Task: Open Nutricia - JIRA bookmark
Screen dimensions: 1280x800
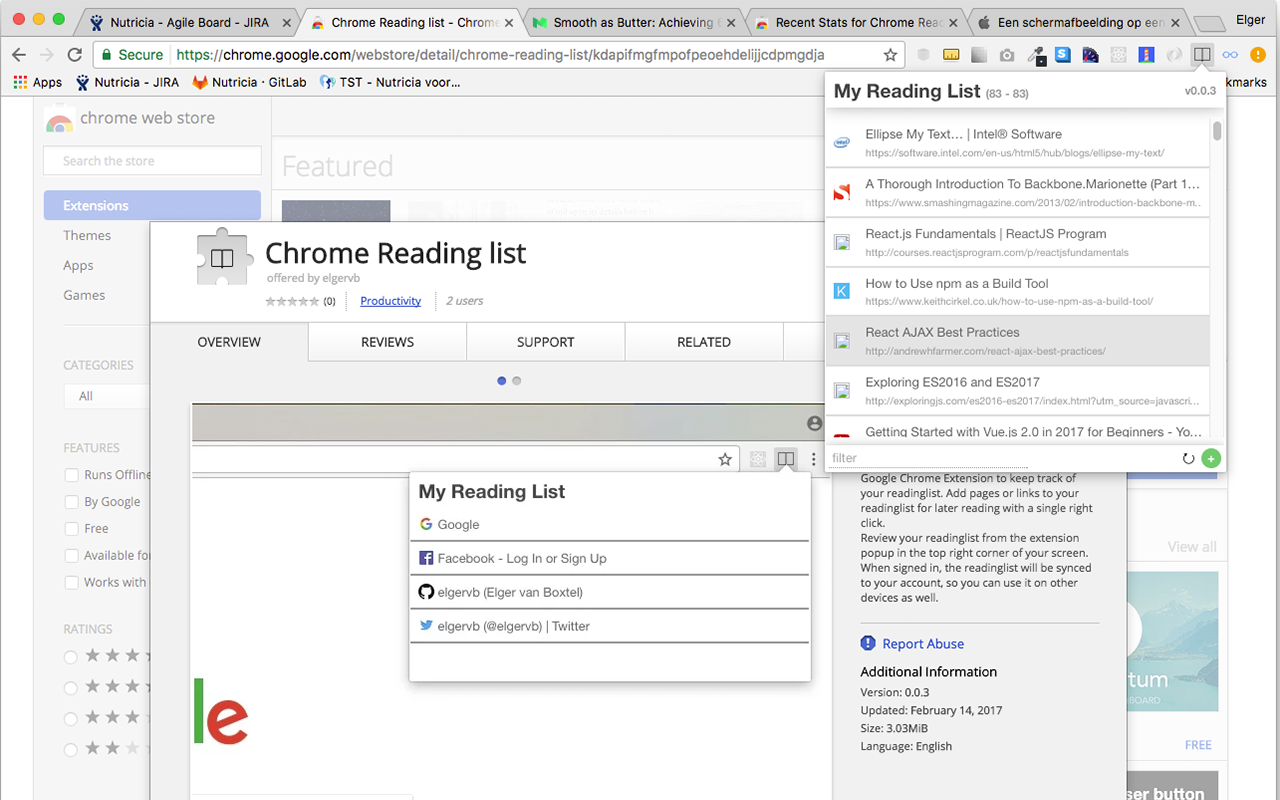Action: [127, 82]
